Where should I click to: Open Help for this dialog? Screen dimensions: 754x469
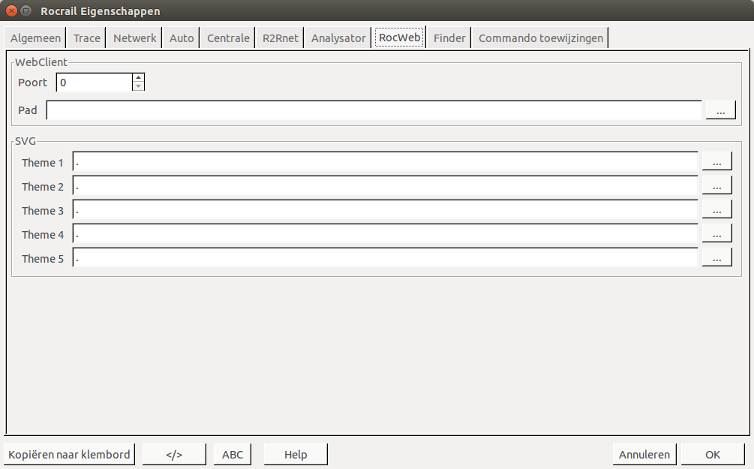[x=295, y=454]
